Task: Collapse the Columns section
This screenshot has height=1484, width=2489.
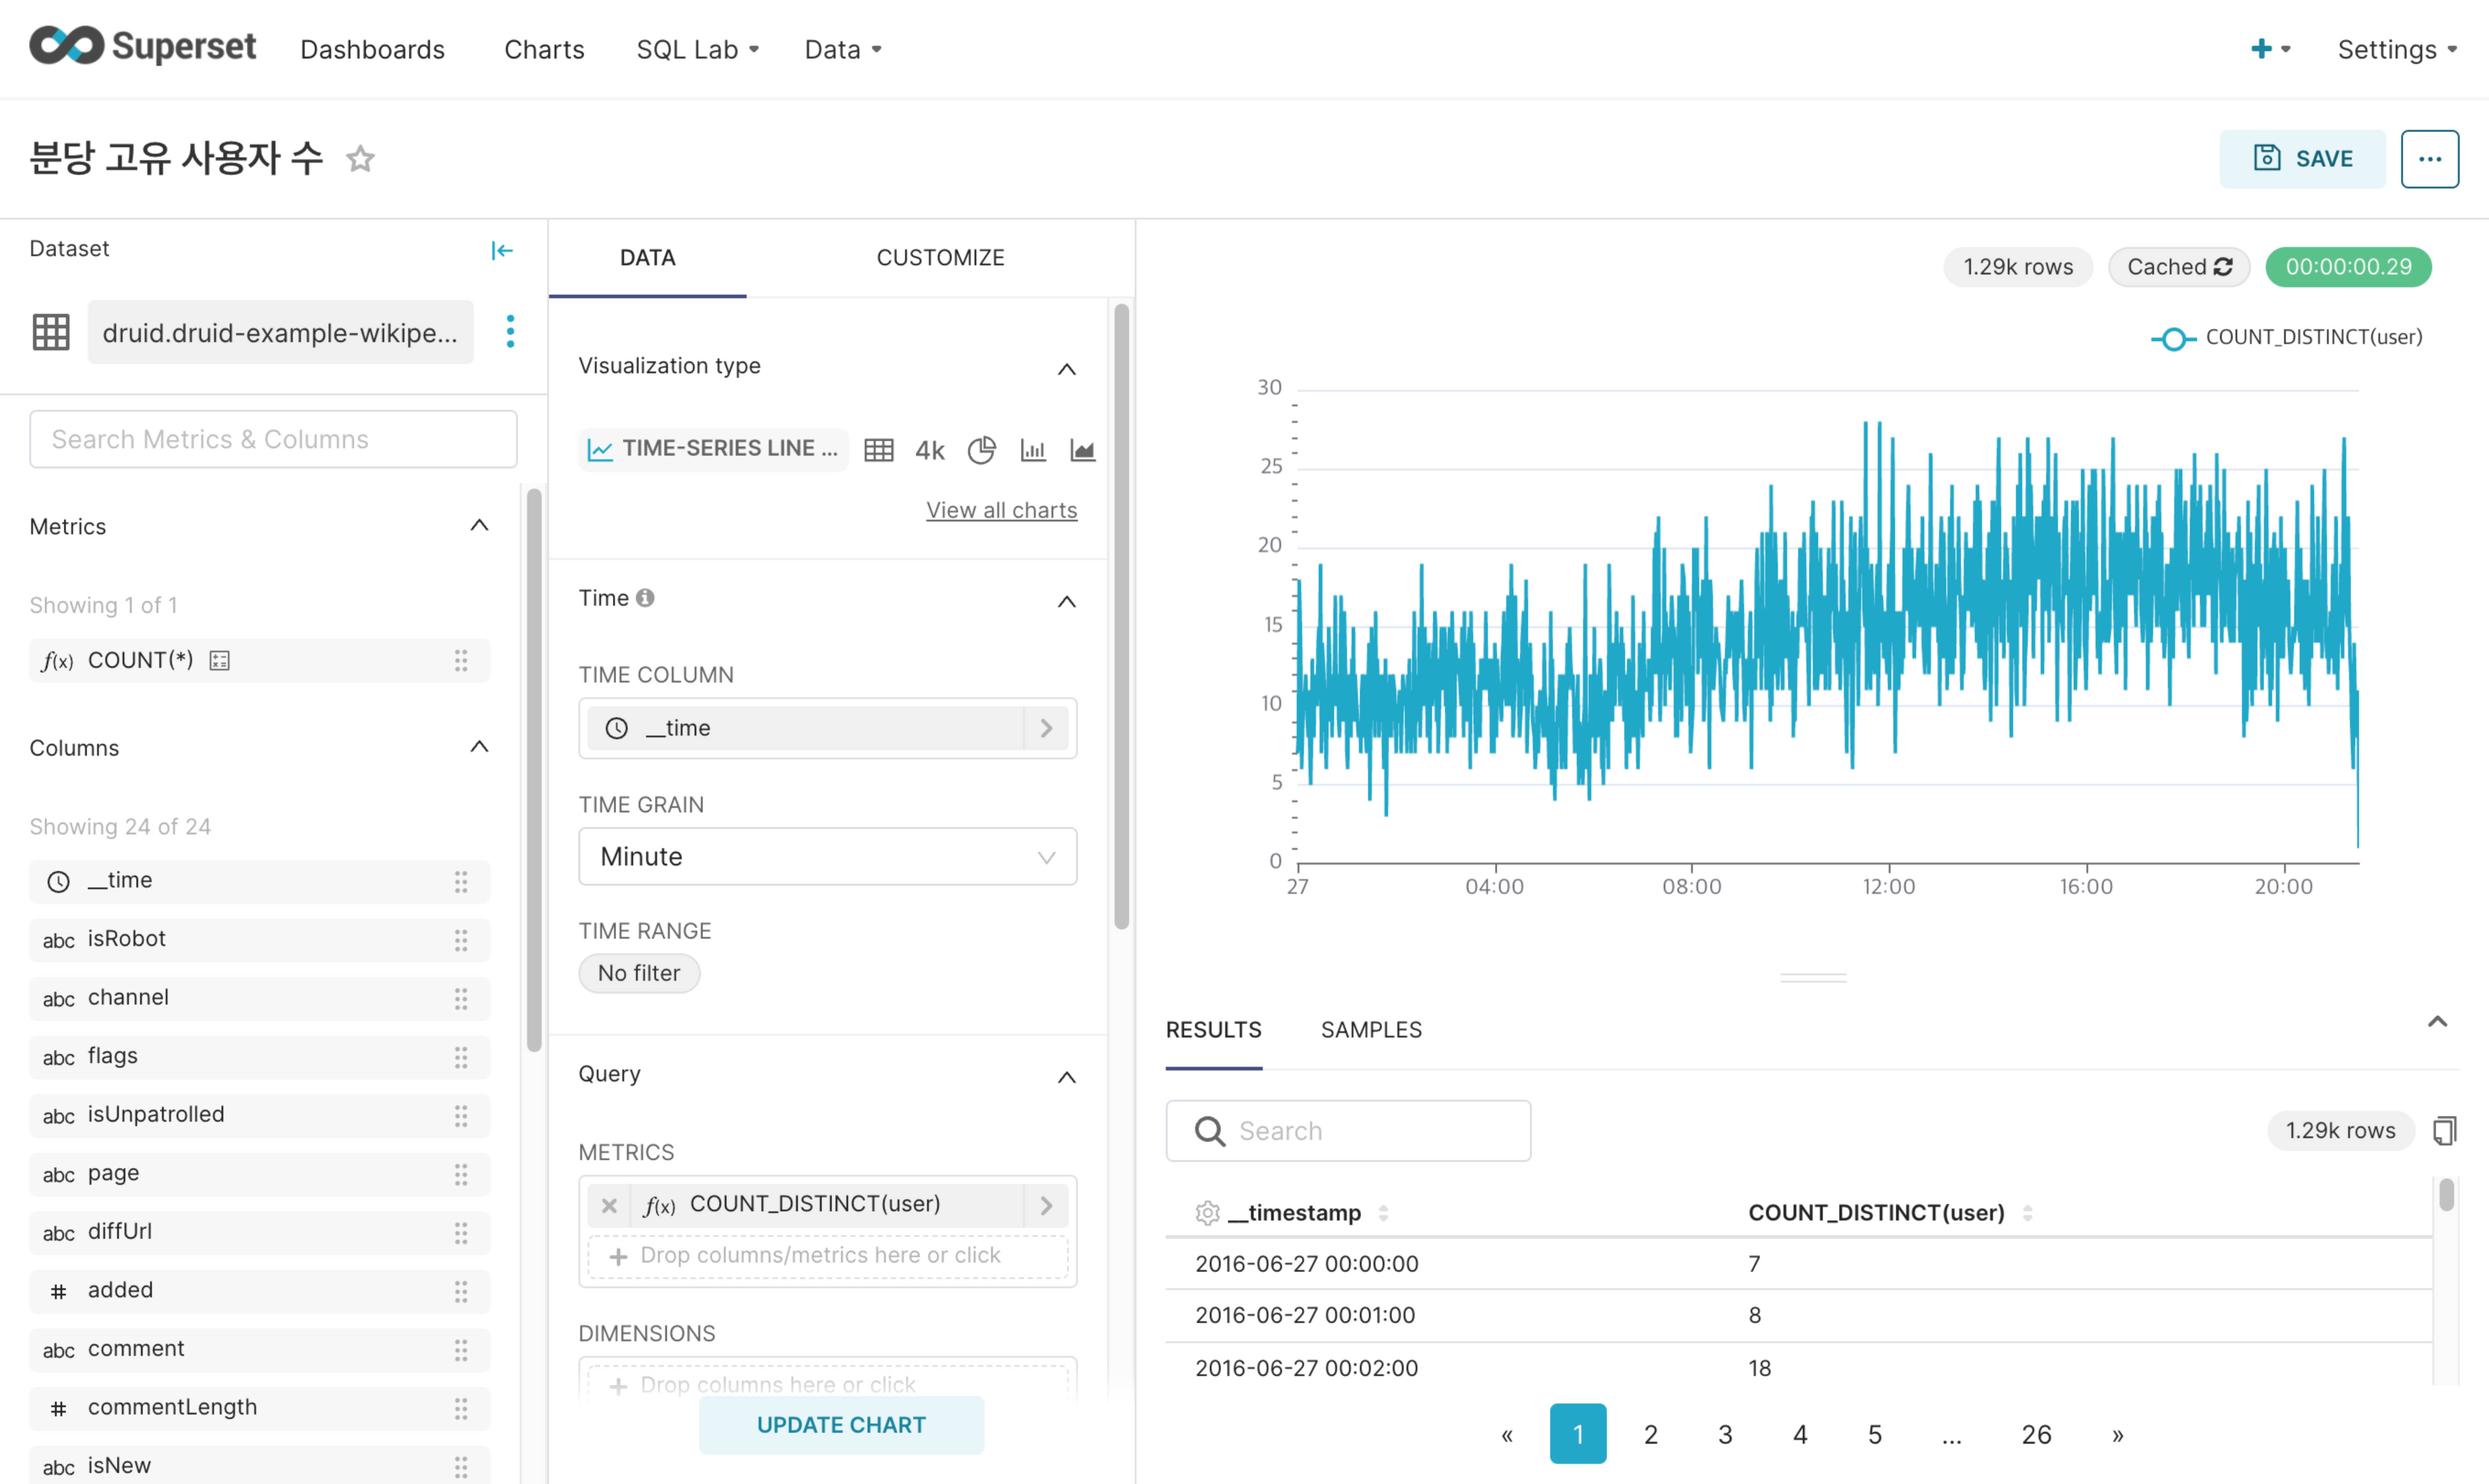Action: point(479,747)
